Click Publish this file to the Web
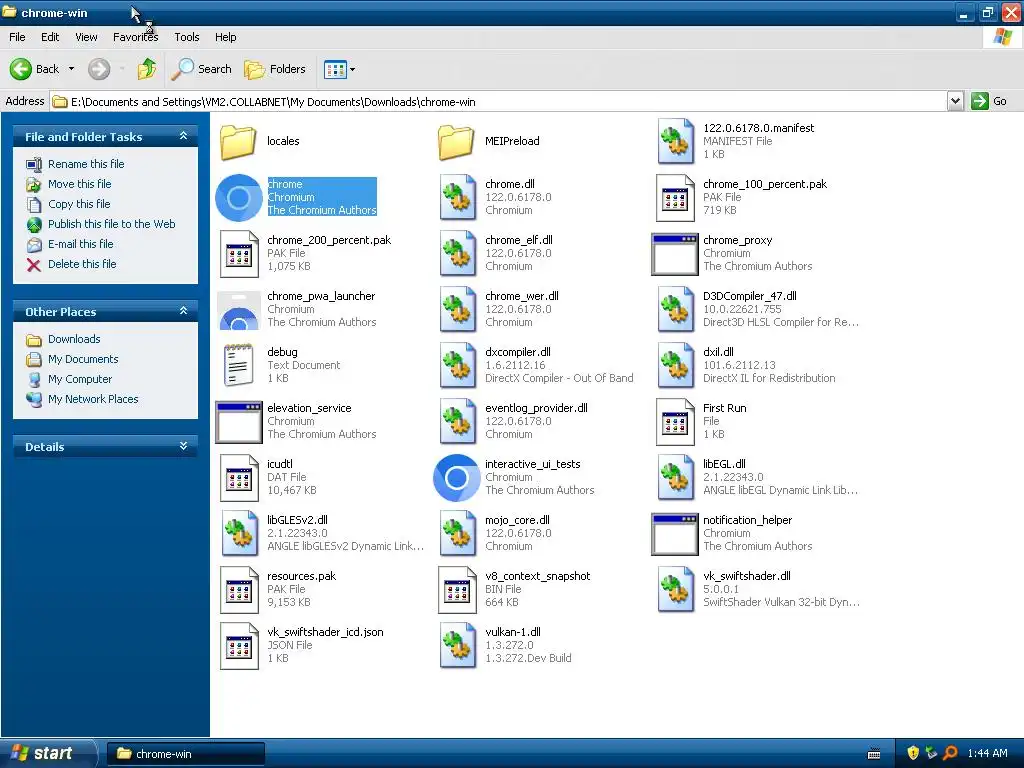Screen dimensions: 1024x768 click(x=111, y=224)
